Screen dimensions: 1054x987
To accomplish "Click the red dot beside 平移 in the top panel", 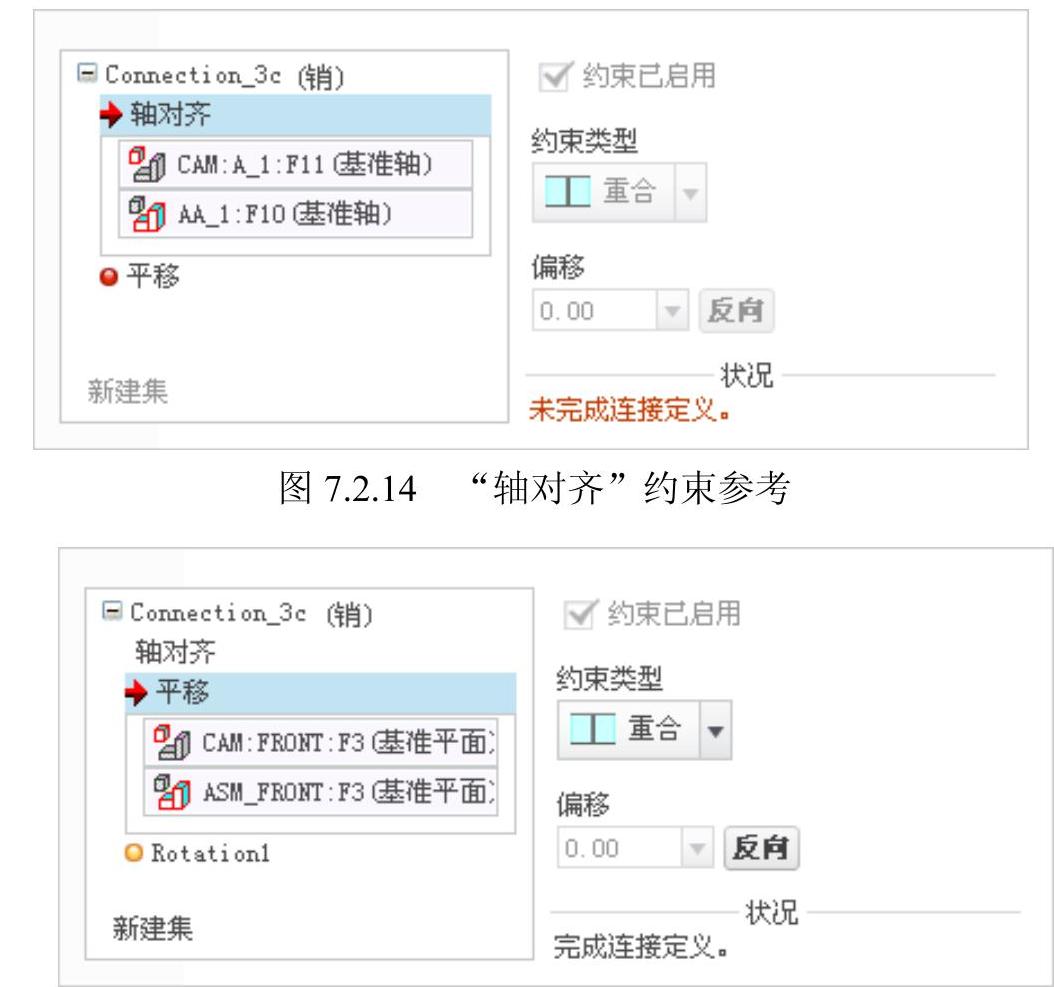I will pyautogui.click(x=108, y=276).
